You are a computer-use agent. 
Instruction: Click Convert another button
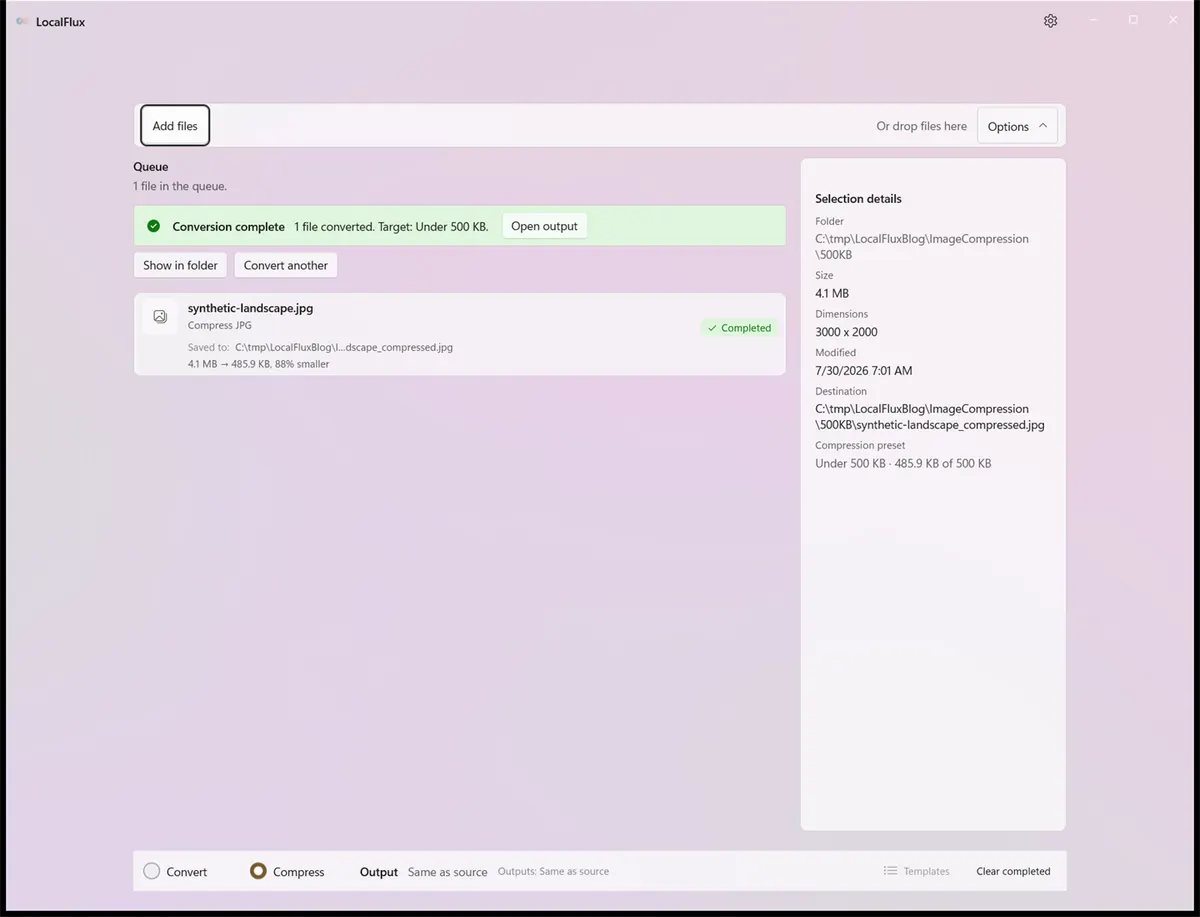pos(286,265)
